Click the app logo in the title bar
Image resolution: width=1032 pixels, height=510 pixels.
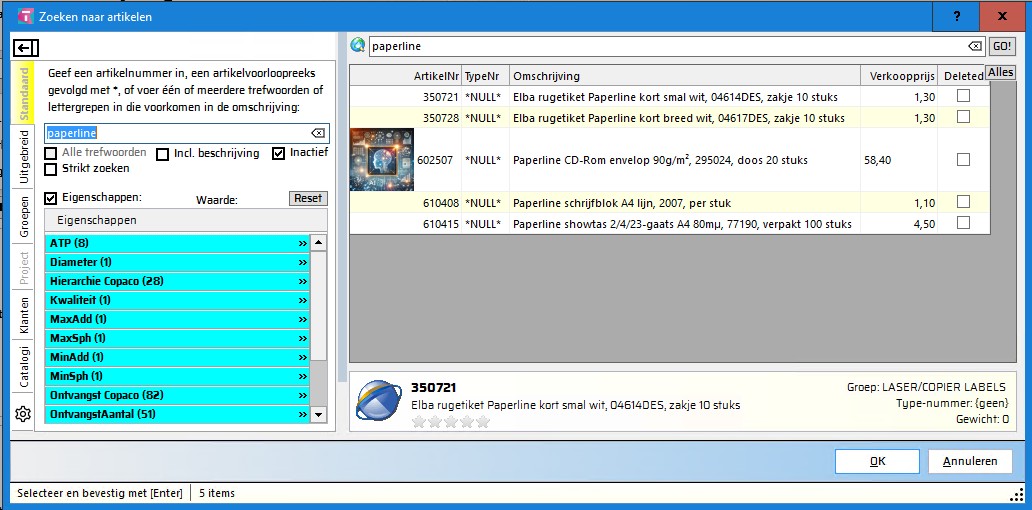coord(25,16)
